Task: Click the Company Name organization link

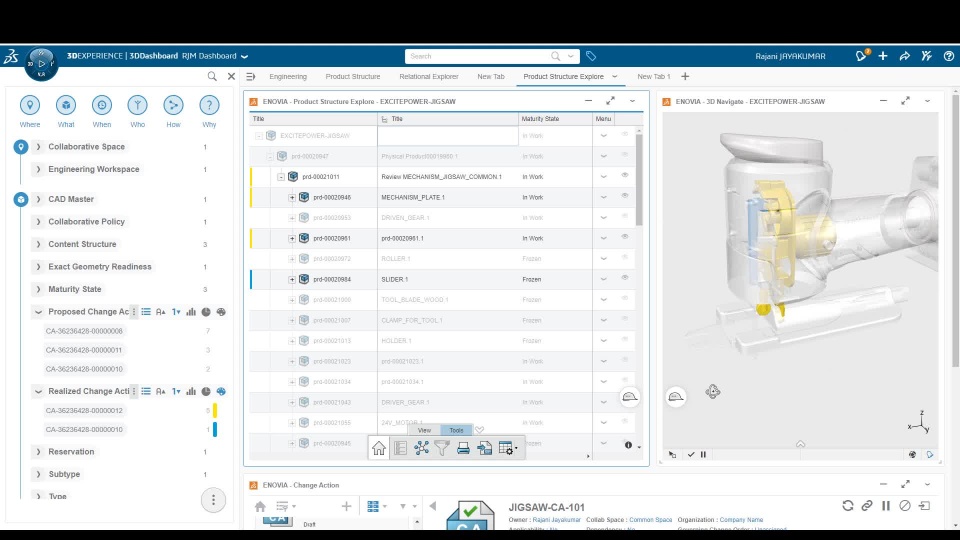Action: [x=741, y=520]
